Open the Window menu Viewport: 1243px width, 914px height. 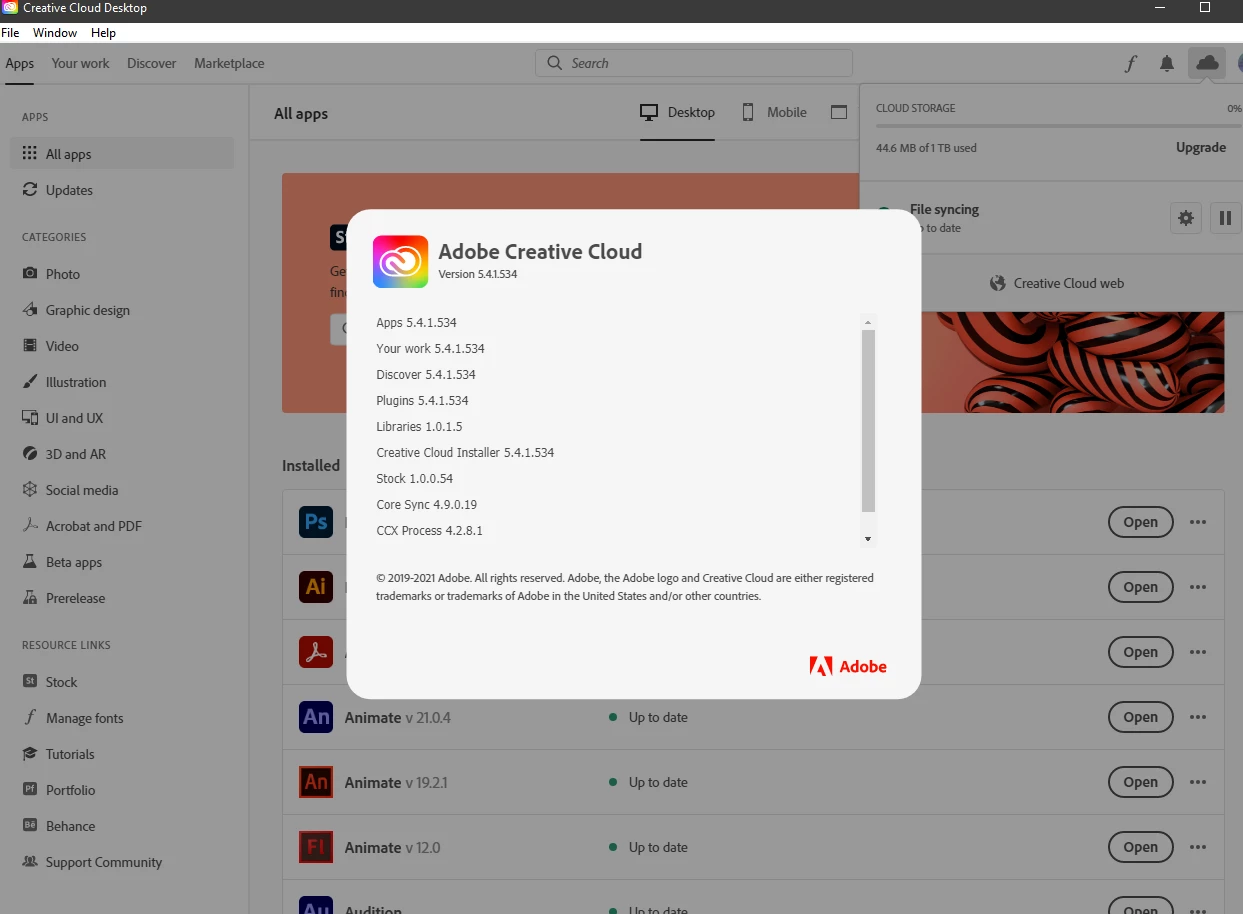(x=55, y=33)
